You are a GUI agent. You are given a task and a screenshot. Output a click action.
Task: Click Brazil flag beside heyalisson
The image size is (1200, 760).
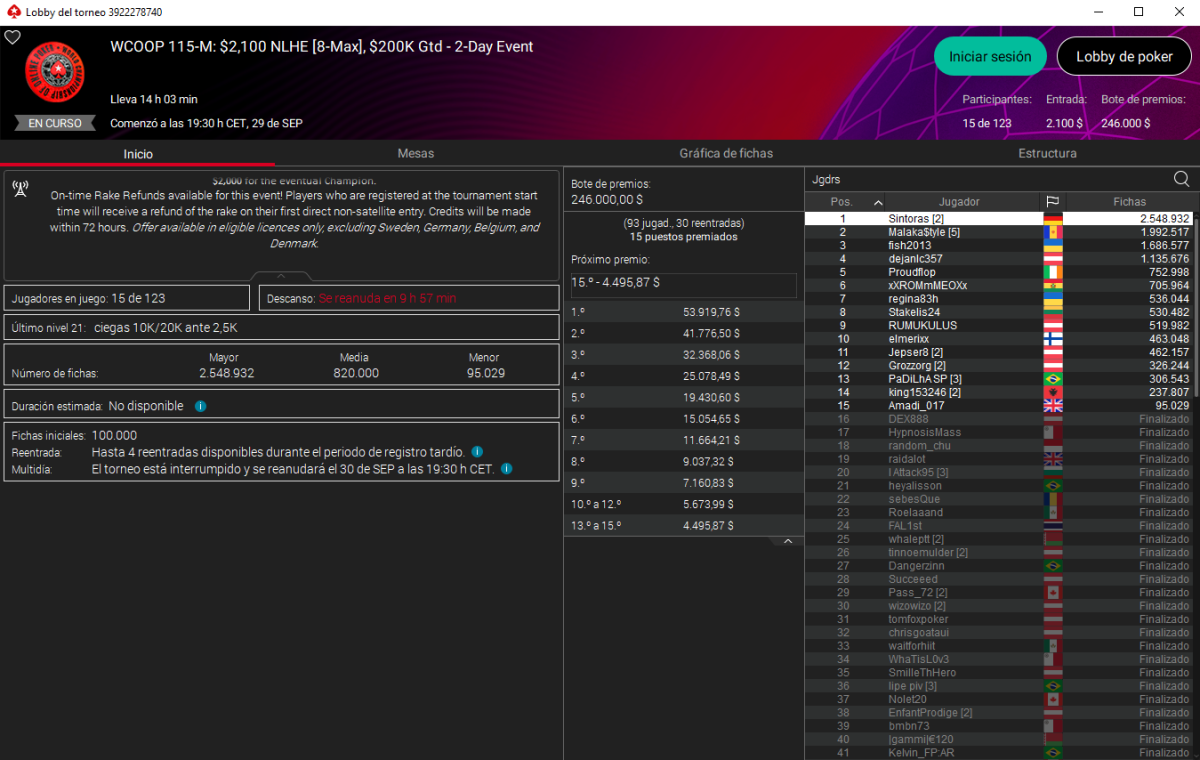[x=1052, y=485]
